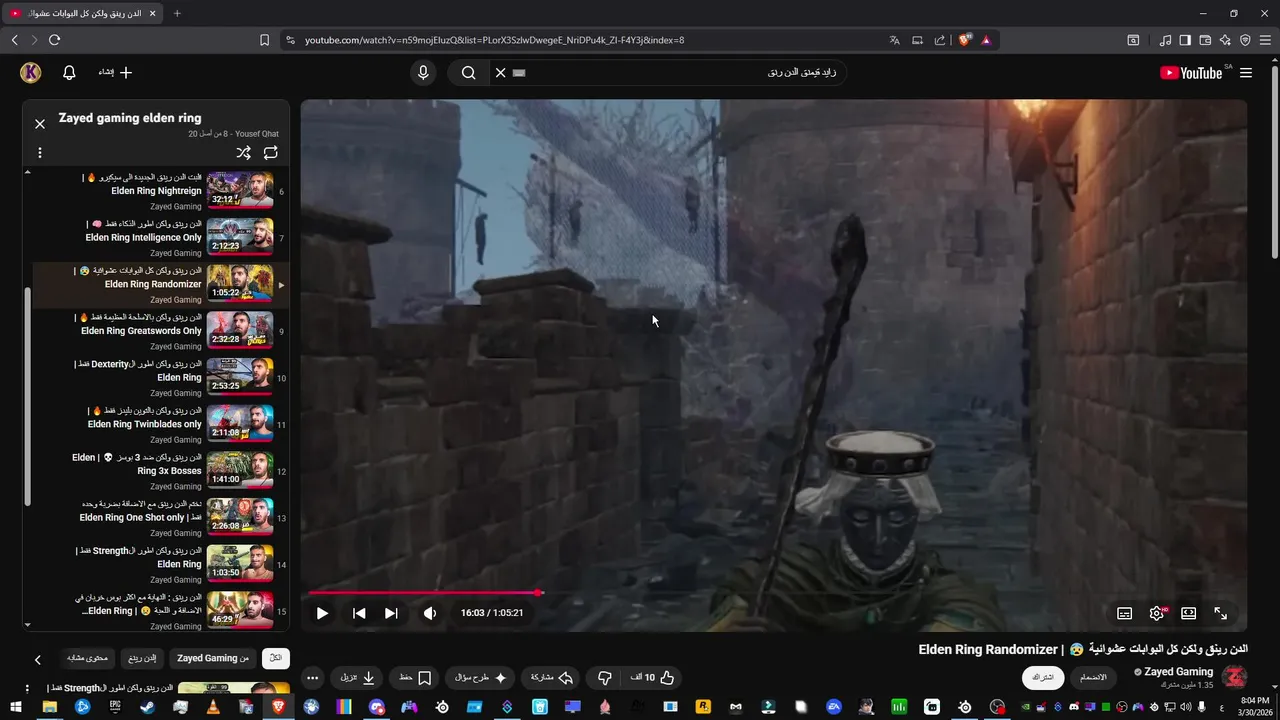Viewport: 1280px width, 720px height.
Task: Join Zayed Gaming channel (الانضمام)
Action: click(x=1093, y=678)
